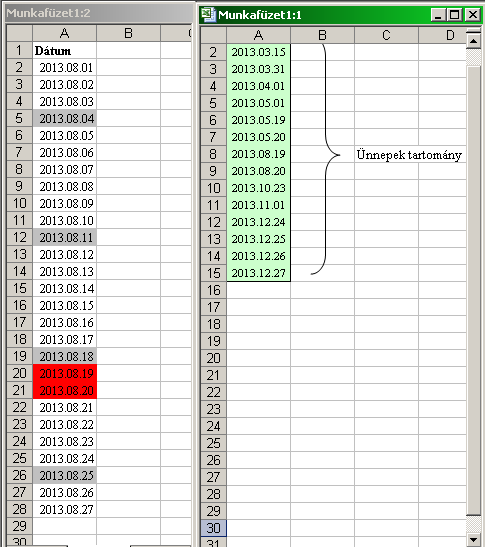This screenshot has height=547, width=485.
Task: Select row 29 header in Munkafüzet1:2
Action: (x=20, y=526)
